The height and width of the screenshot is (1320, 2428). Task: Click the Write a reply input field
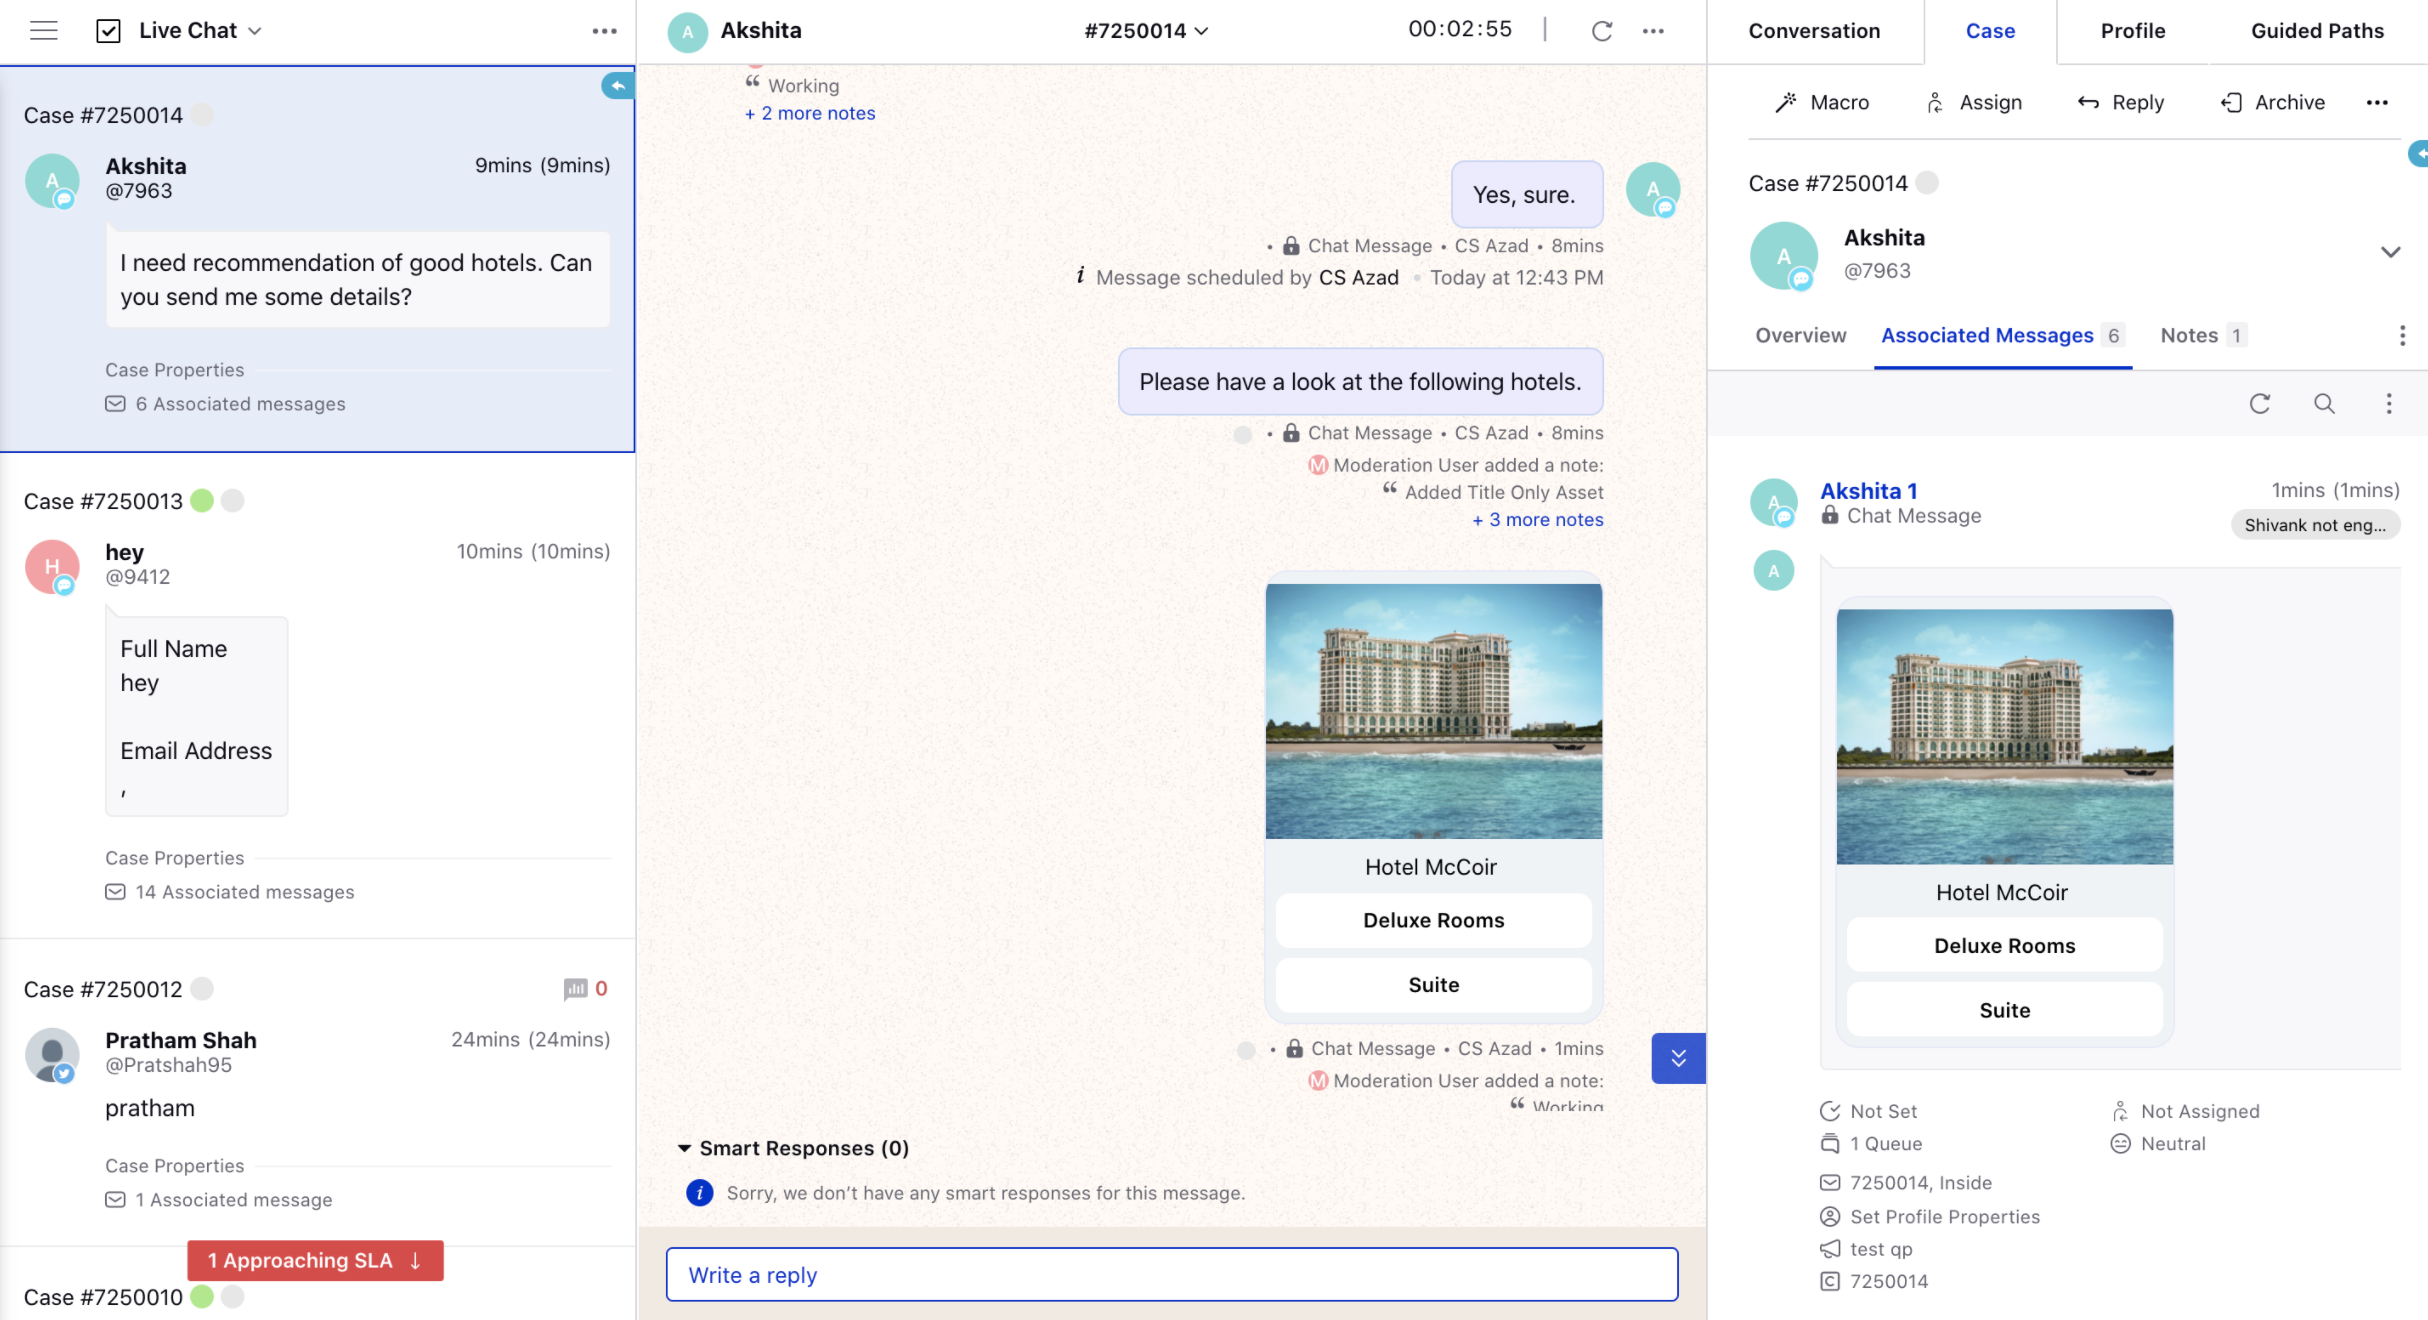point(1172,1274)
